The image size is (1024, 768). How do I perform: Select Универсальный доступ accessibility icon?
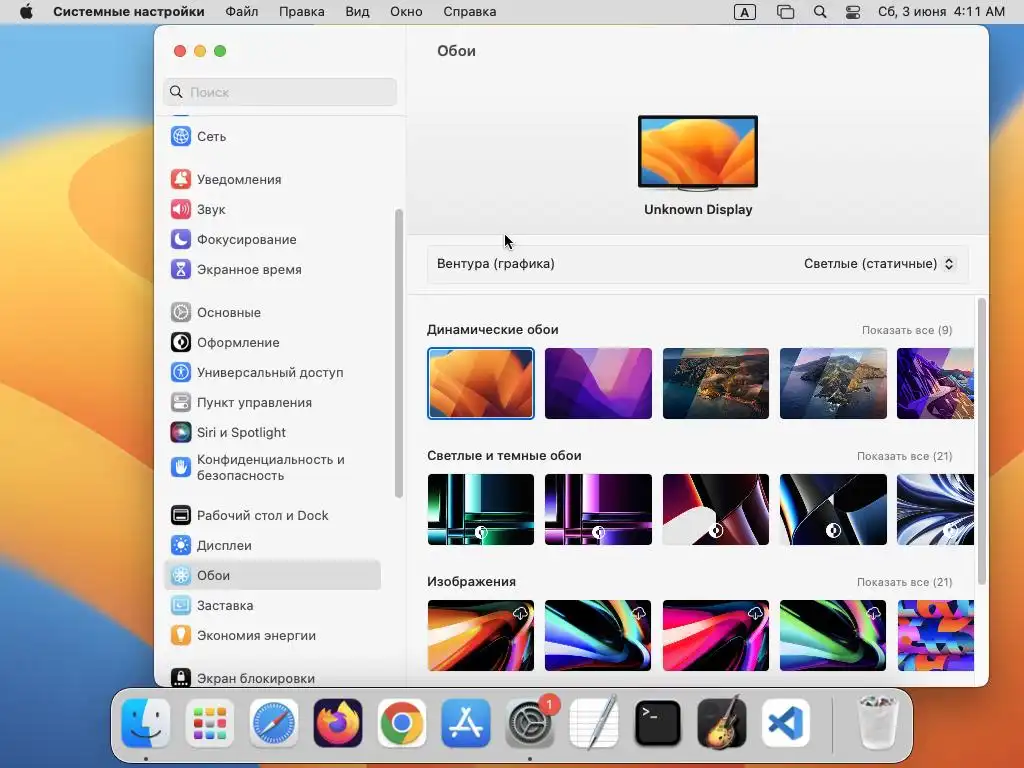click(181, 373)
